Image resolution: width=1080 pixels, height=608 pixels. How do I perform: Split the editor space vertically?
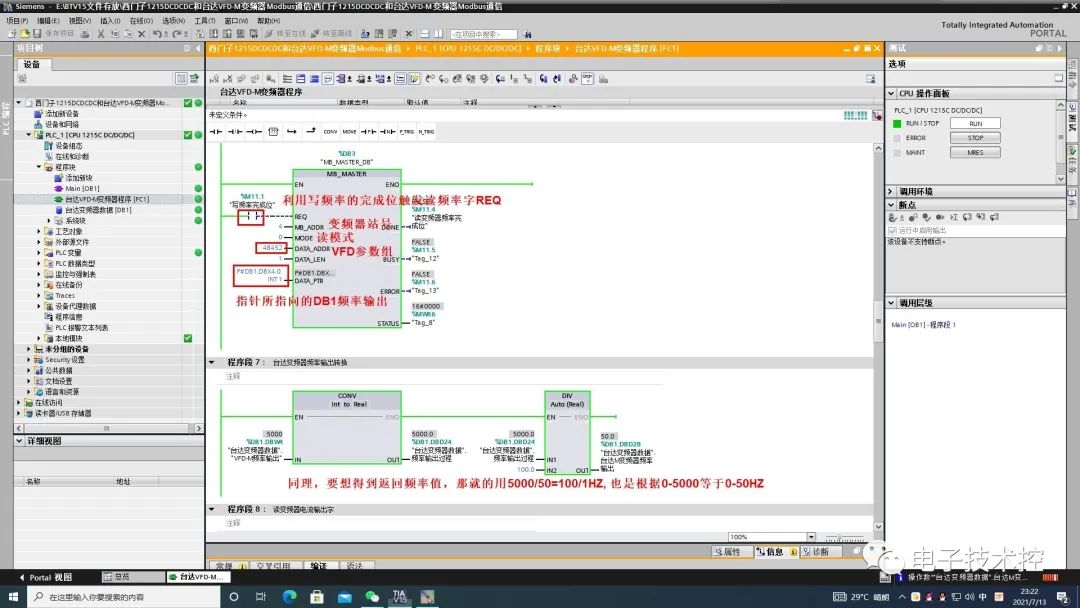(x=438, y=34)
